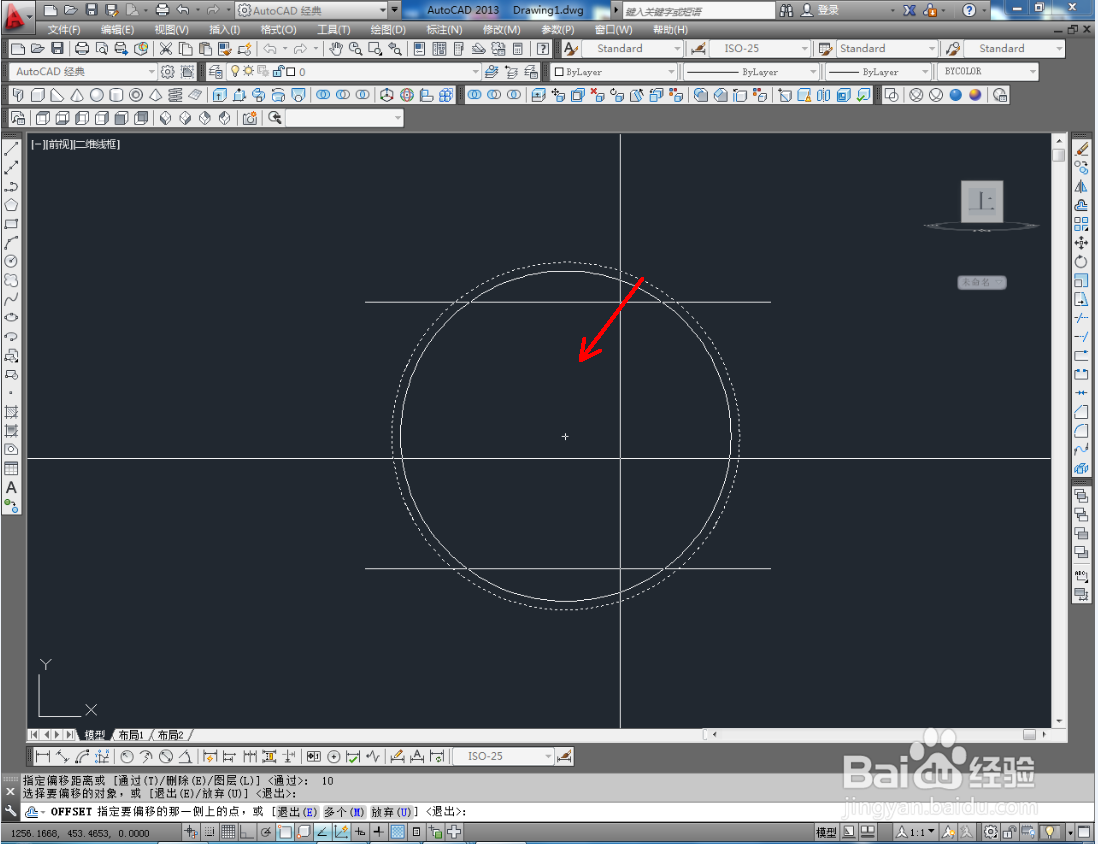This screenshot has height=844, width=1098.
Task: Click the 模型 button in status bar
Action: 826,832
